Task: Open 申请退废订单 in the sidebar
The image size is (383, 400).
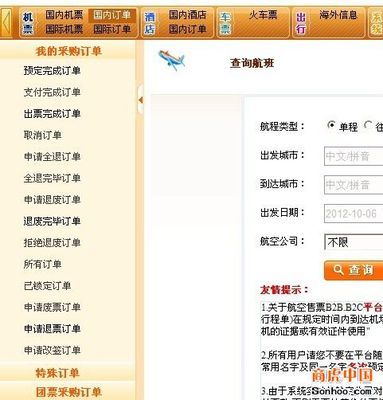Action: coord(52,200)
